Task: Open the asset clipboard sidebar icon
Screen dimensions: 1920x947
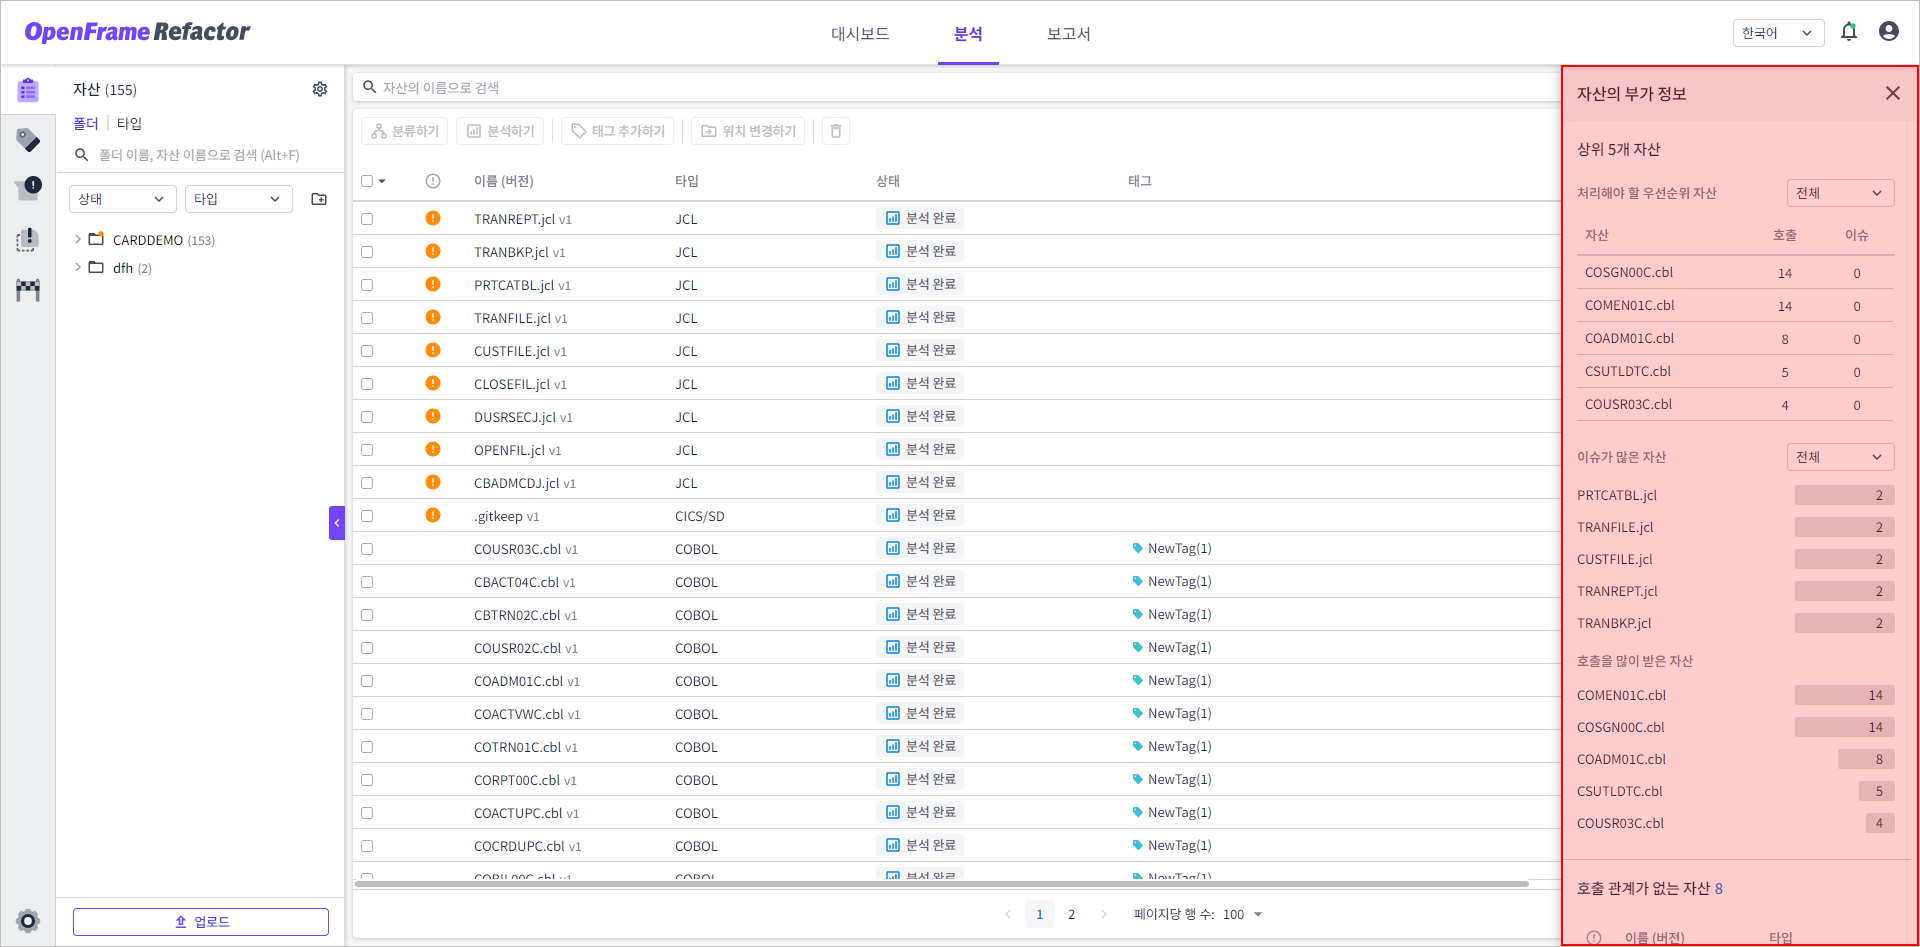Action: coord(28,90)
